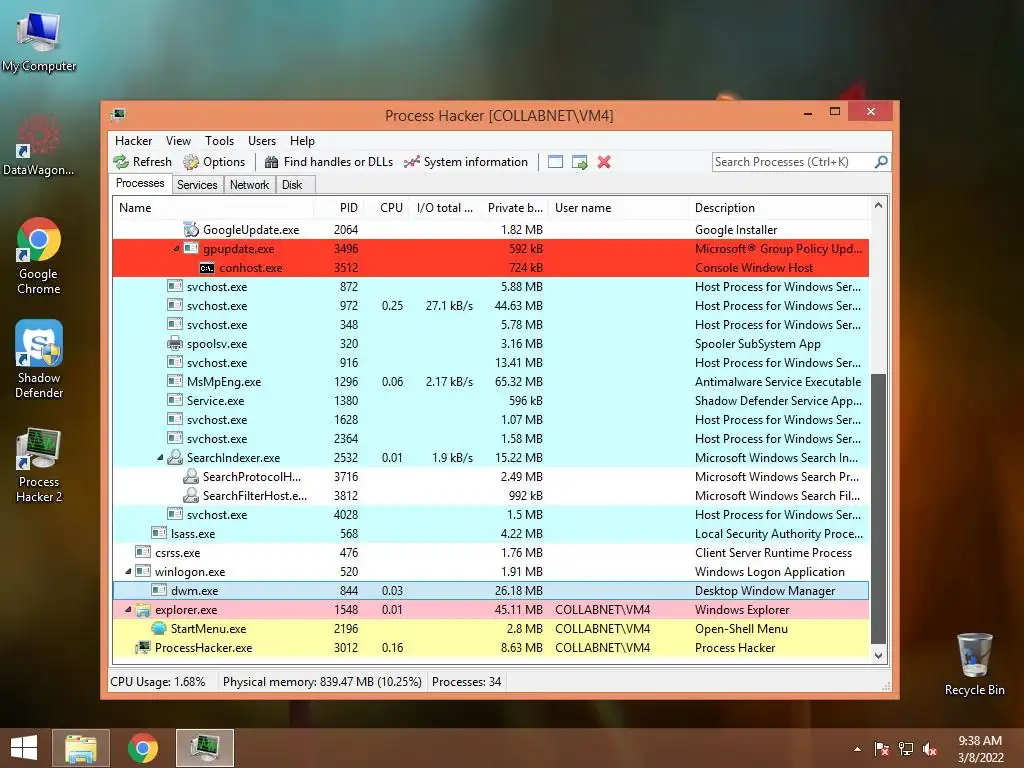
Task: Click the search magnifier icon
Action: click(x=881, y=161)
